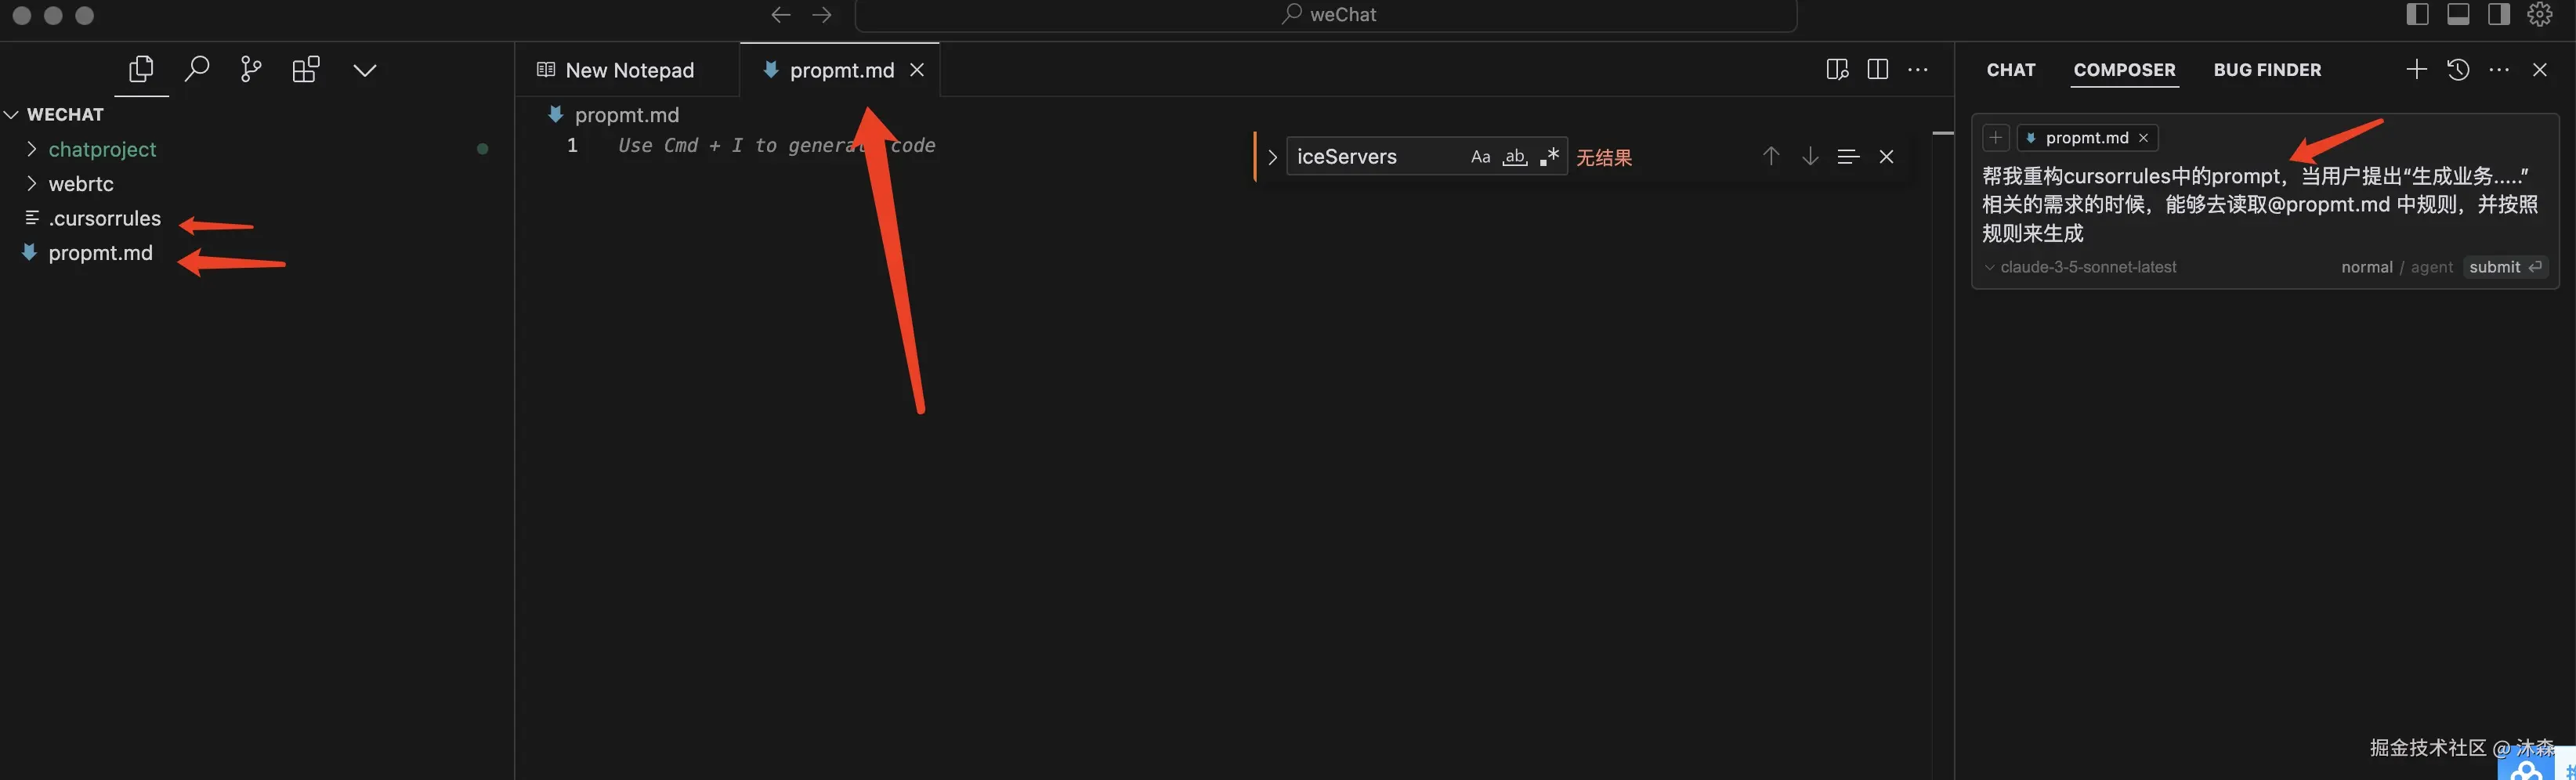The image size is (2576, 780).
Task: Open AI panel more options menu
Action: pyautogui.click(x=2499, y=69)
